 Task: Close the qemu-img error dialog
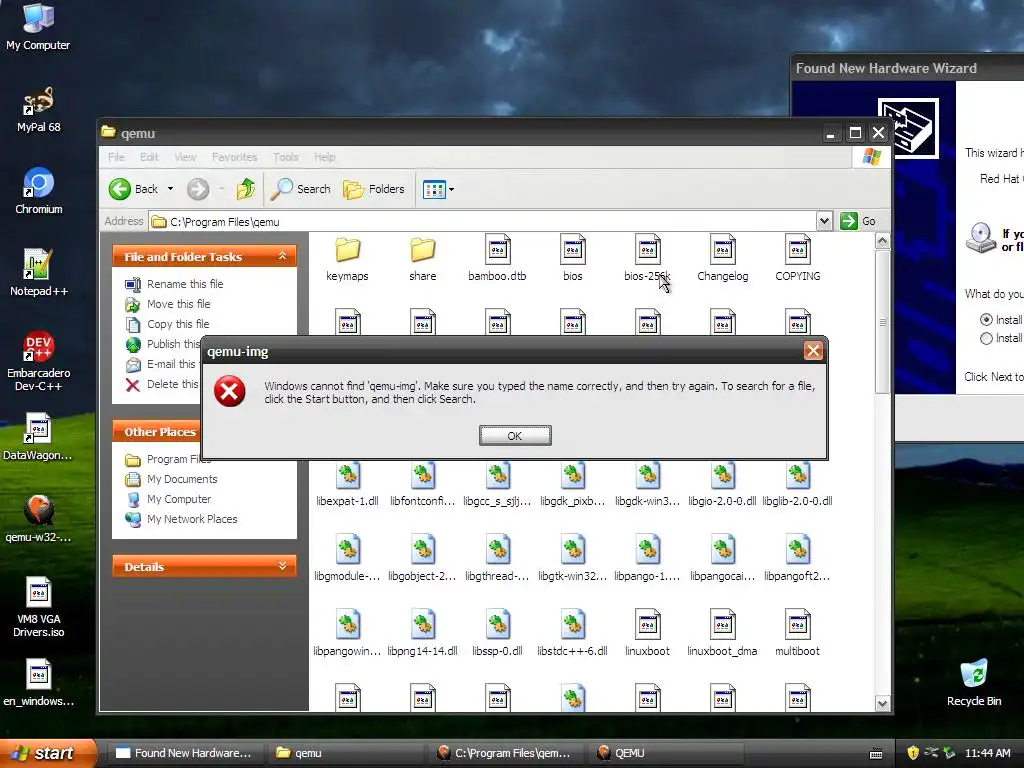813,351
